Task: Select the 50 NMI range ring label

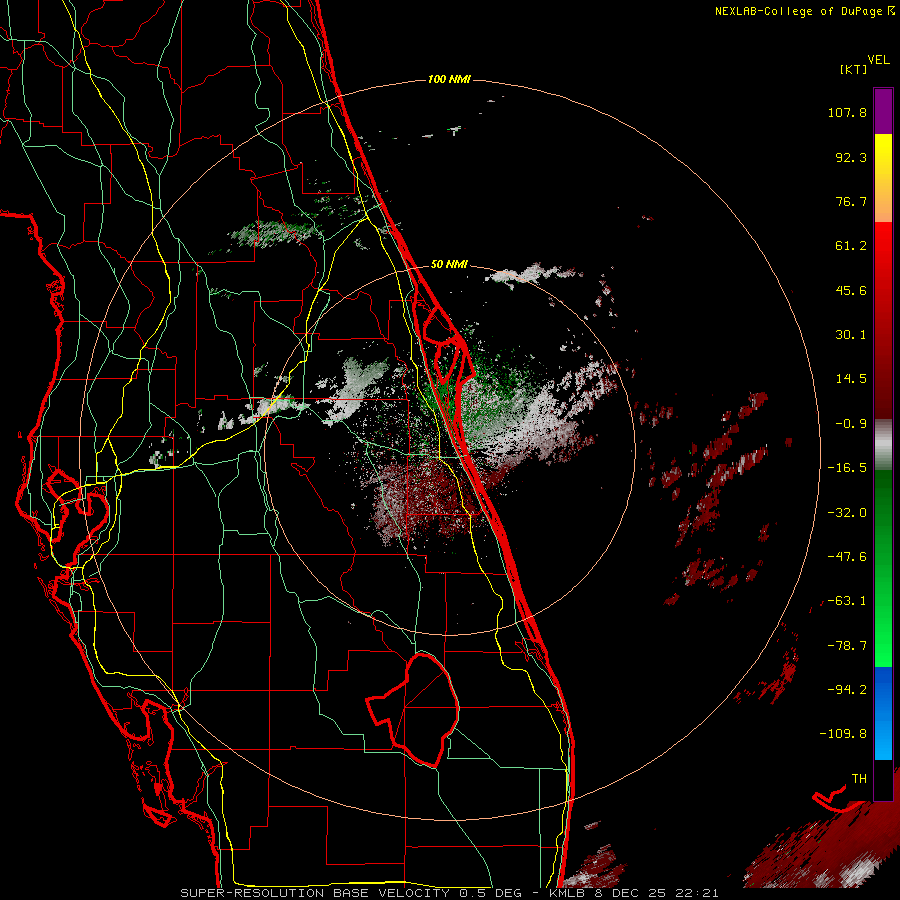Action: coord(449,264)
